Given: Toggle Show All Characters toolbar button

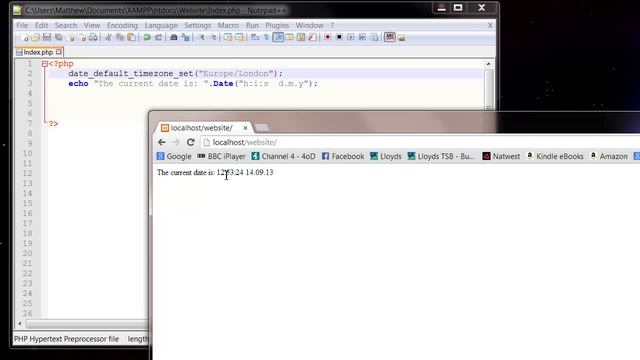Looking at the screenshot, I should point(266,38).
